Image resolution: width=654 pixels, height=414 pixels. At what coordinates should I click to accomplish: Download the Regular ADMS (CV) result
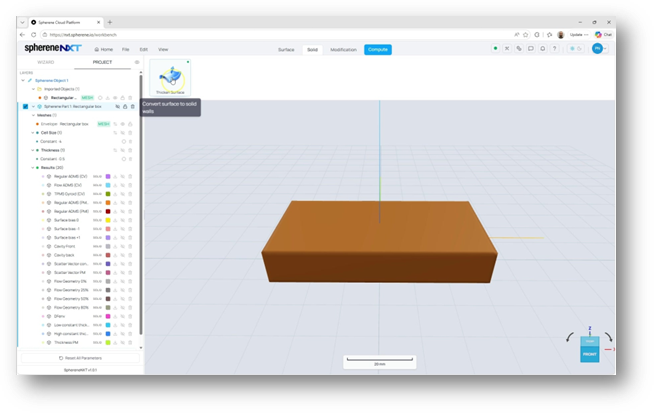(115, 177)
